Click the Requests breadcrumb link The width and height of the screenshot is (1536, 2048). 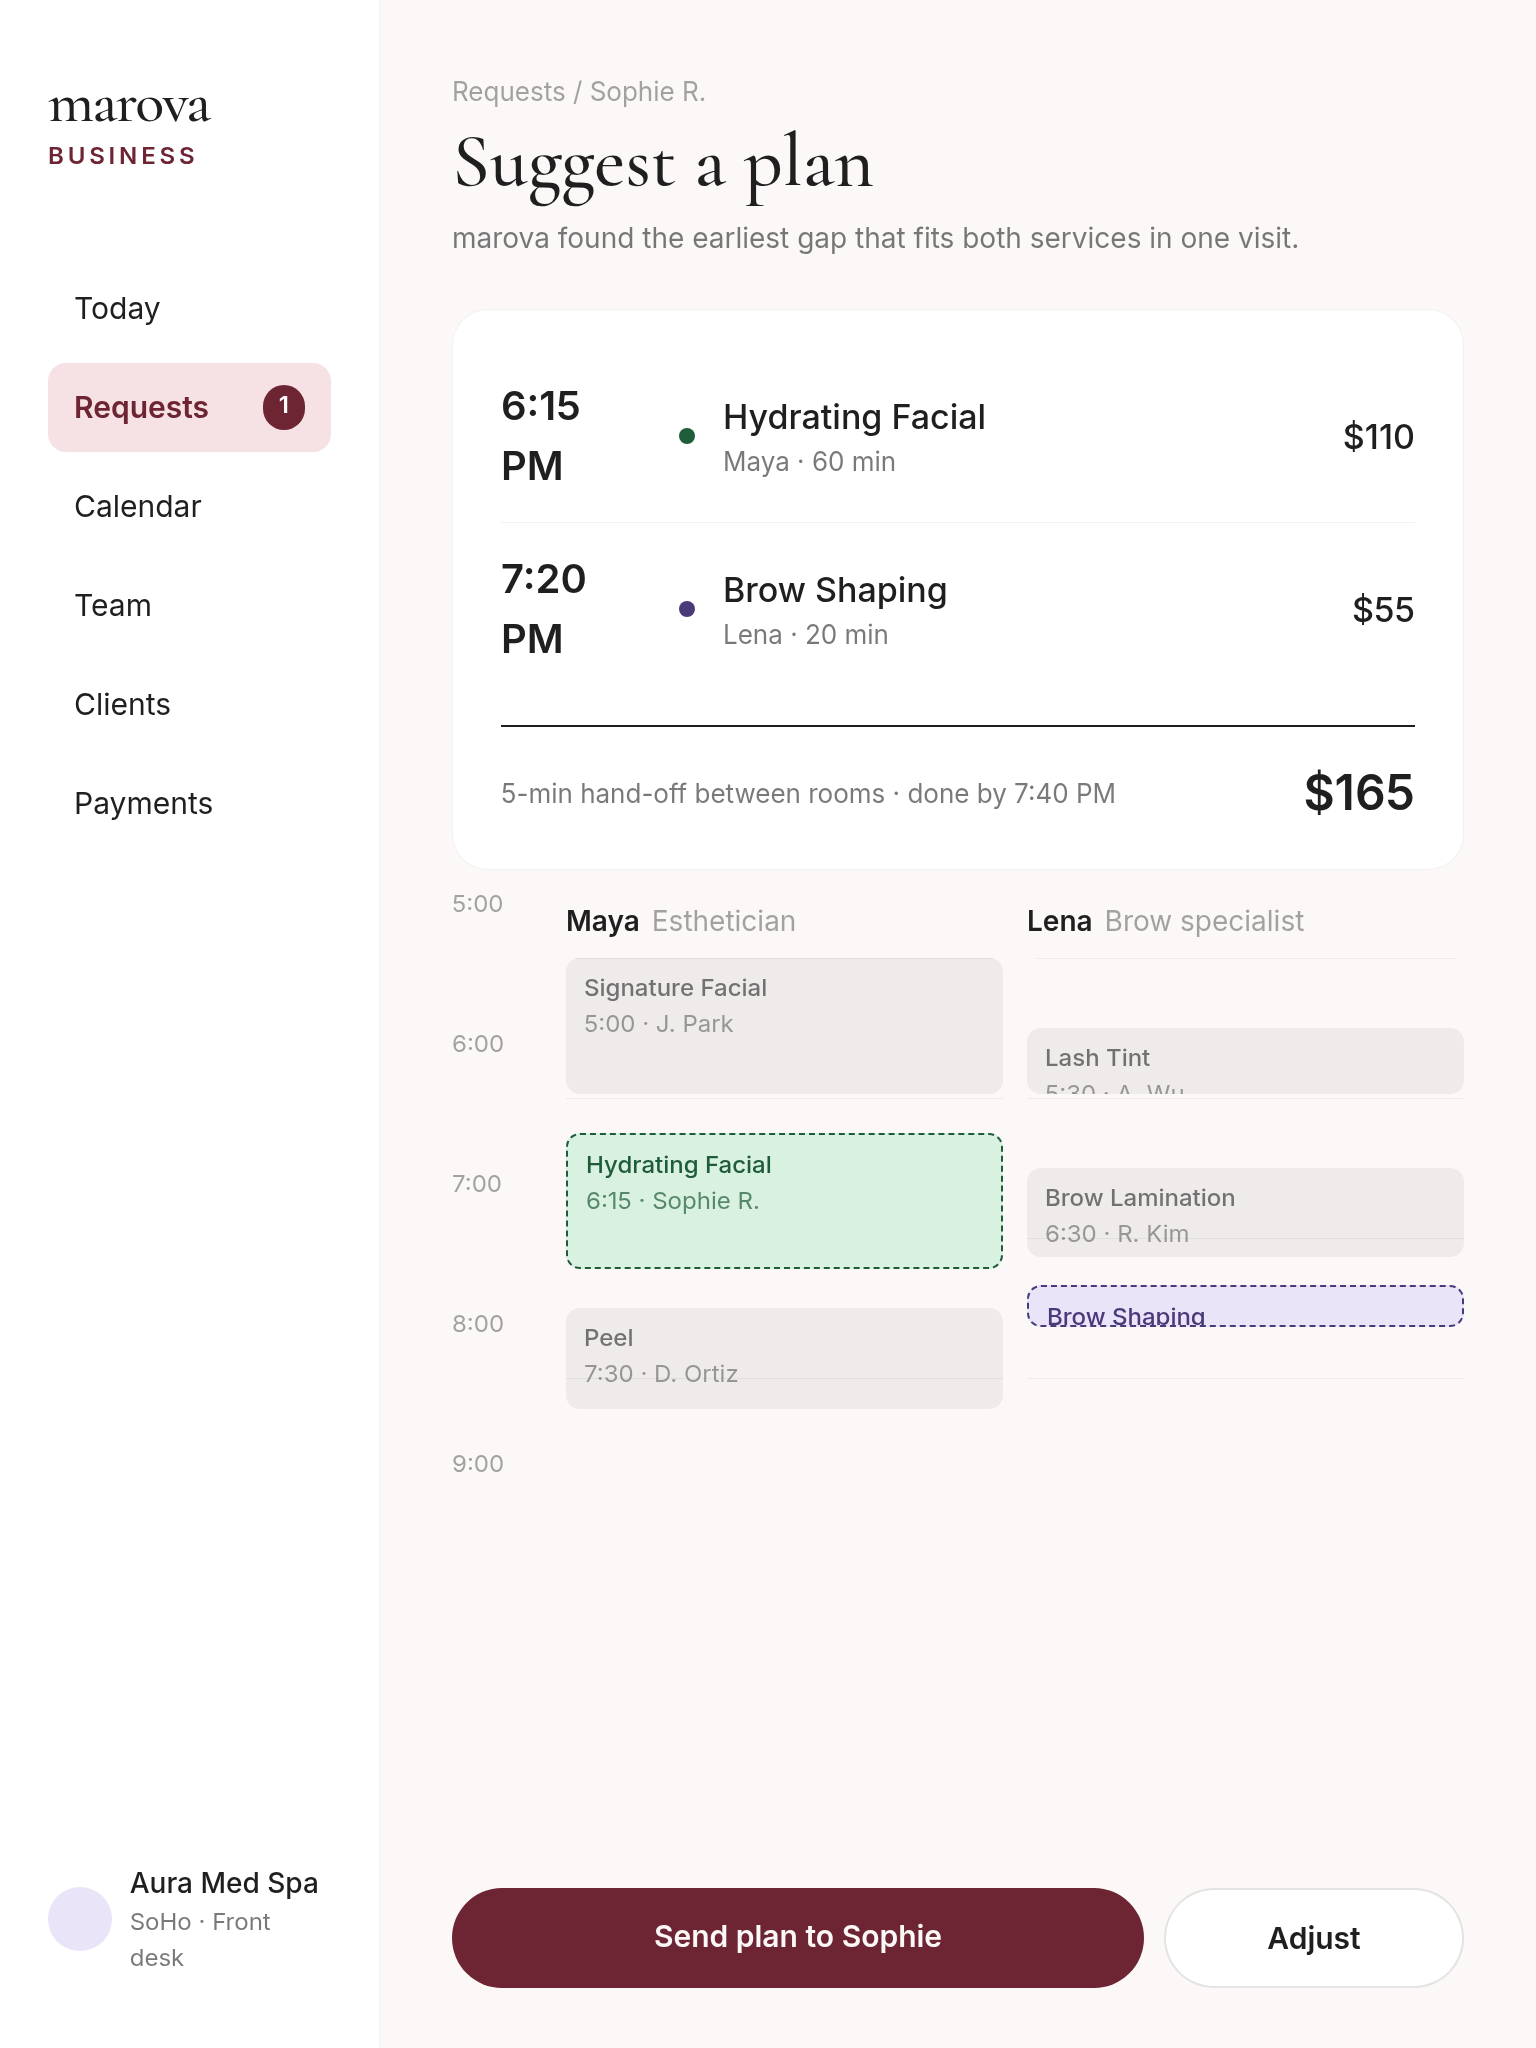(x=508, y=91)
